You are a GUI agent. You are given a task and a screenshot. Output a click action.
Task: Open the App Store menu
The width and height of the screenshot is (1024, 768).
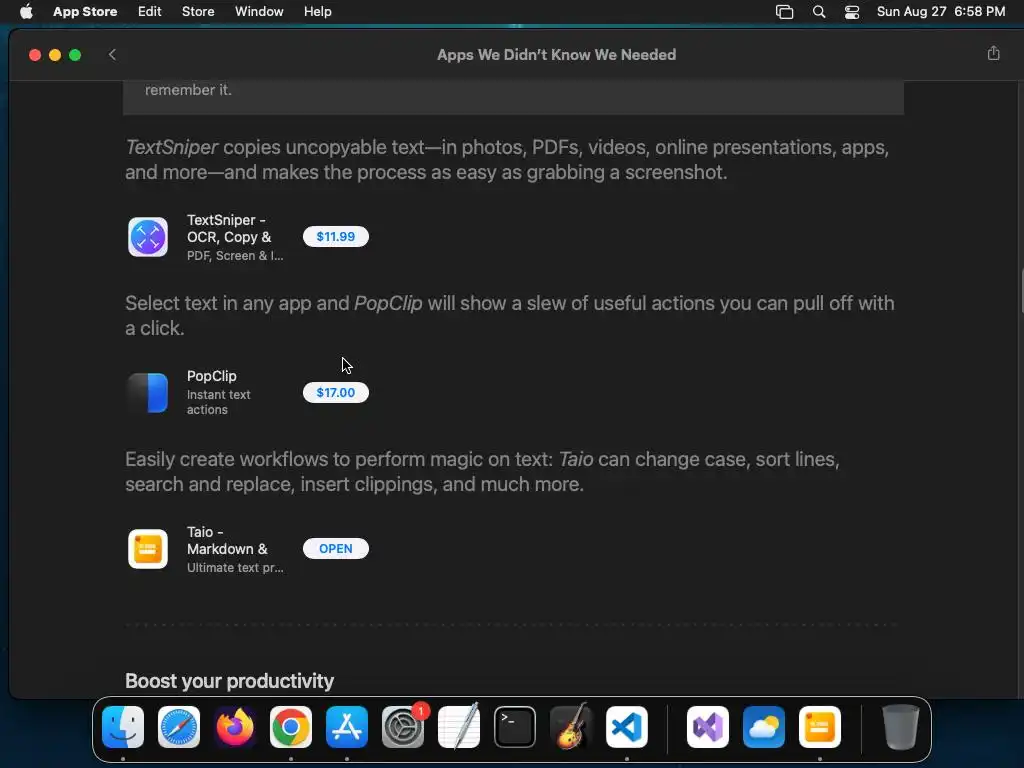pos(85,12)
